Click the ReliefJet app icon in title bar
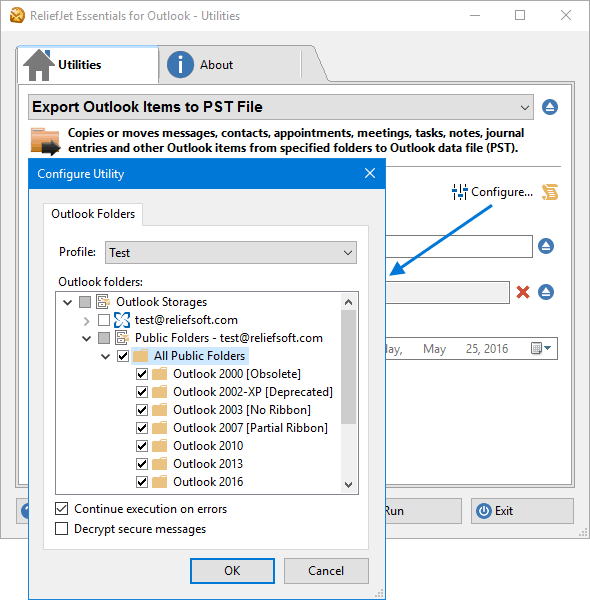Screen dimensions: 590x600 pos(17,15)
